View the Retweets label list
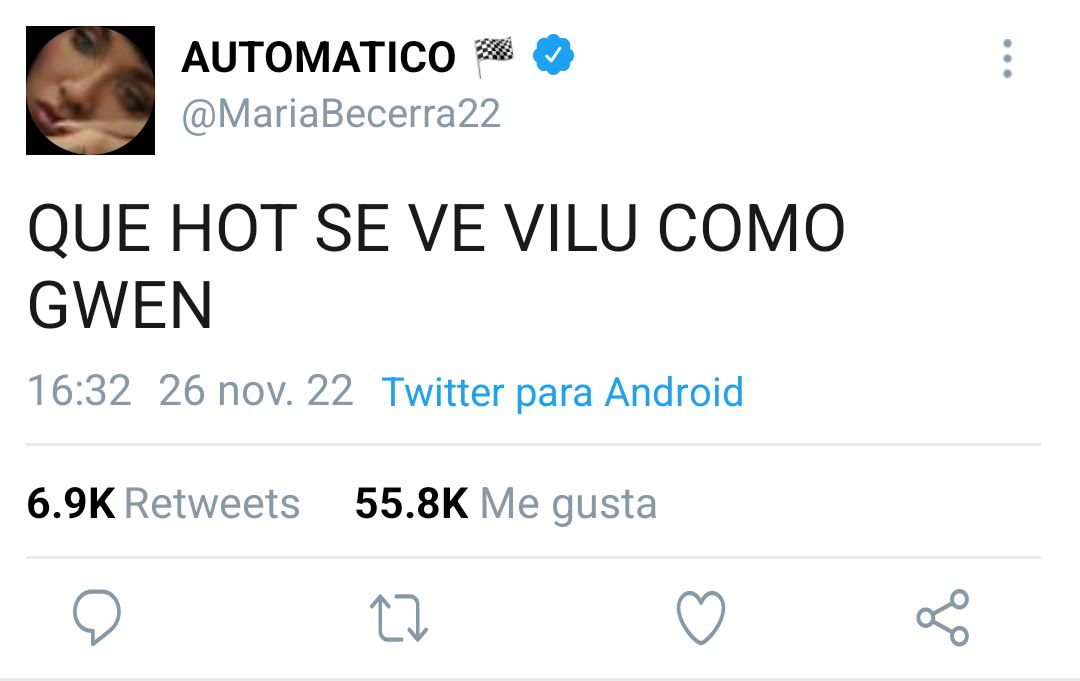 [x=212, y=503]
